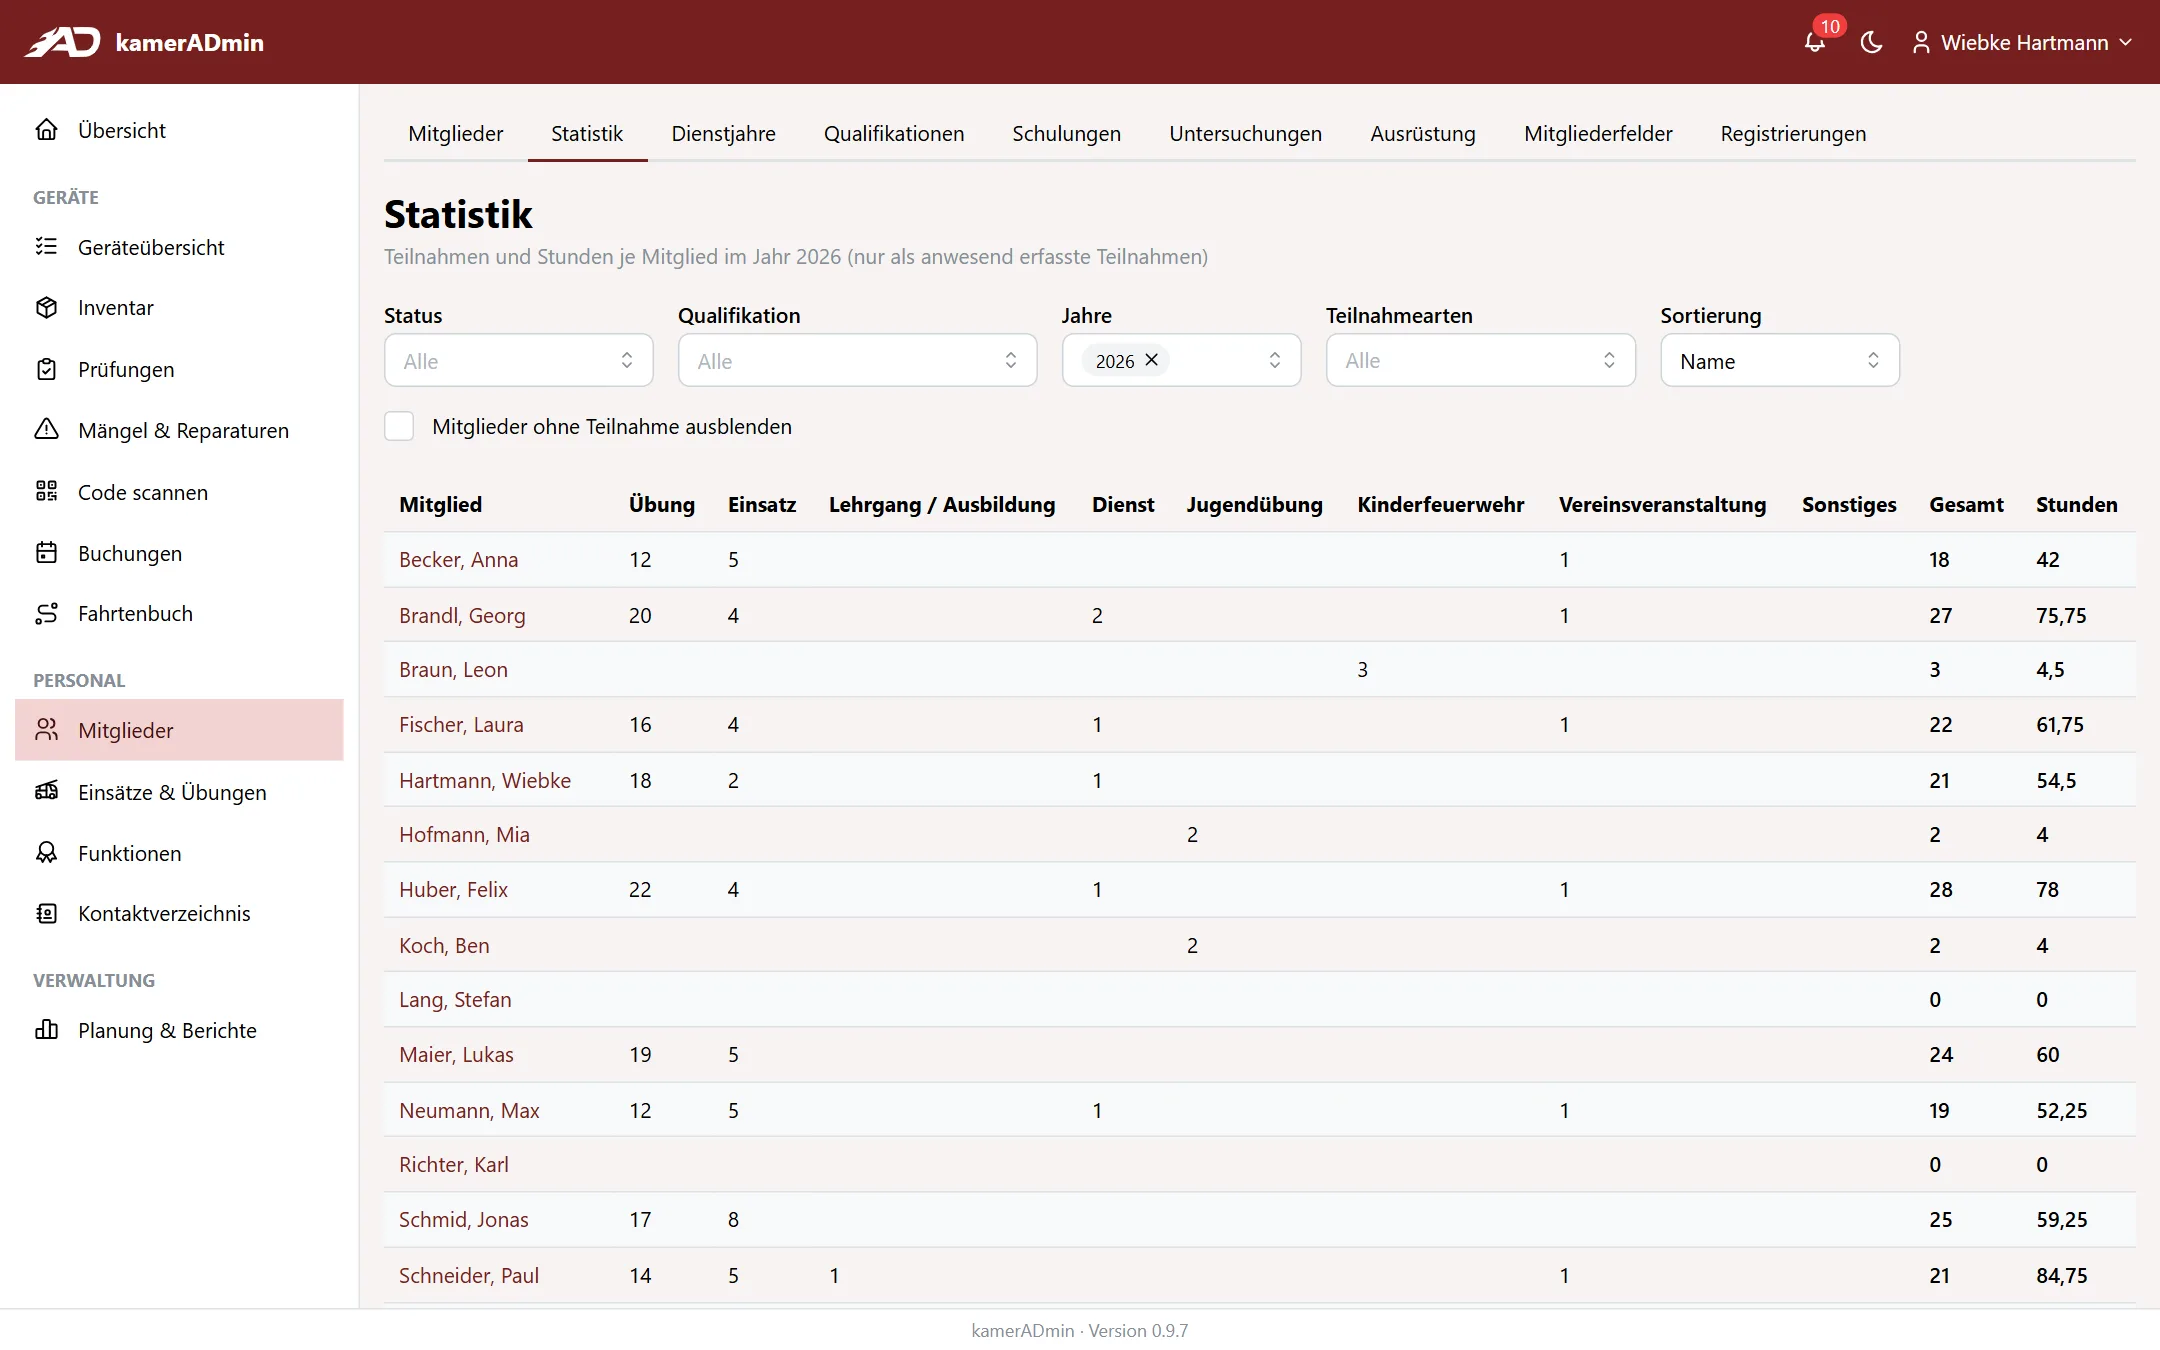Open the Qualifikationen tab
The image size is (2160, 1350).
coord(893,134)
